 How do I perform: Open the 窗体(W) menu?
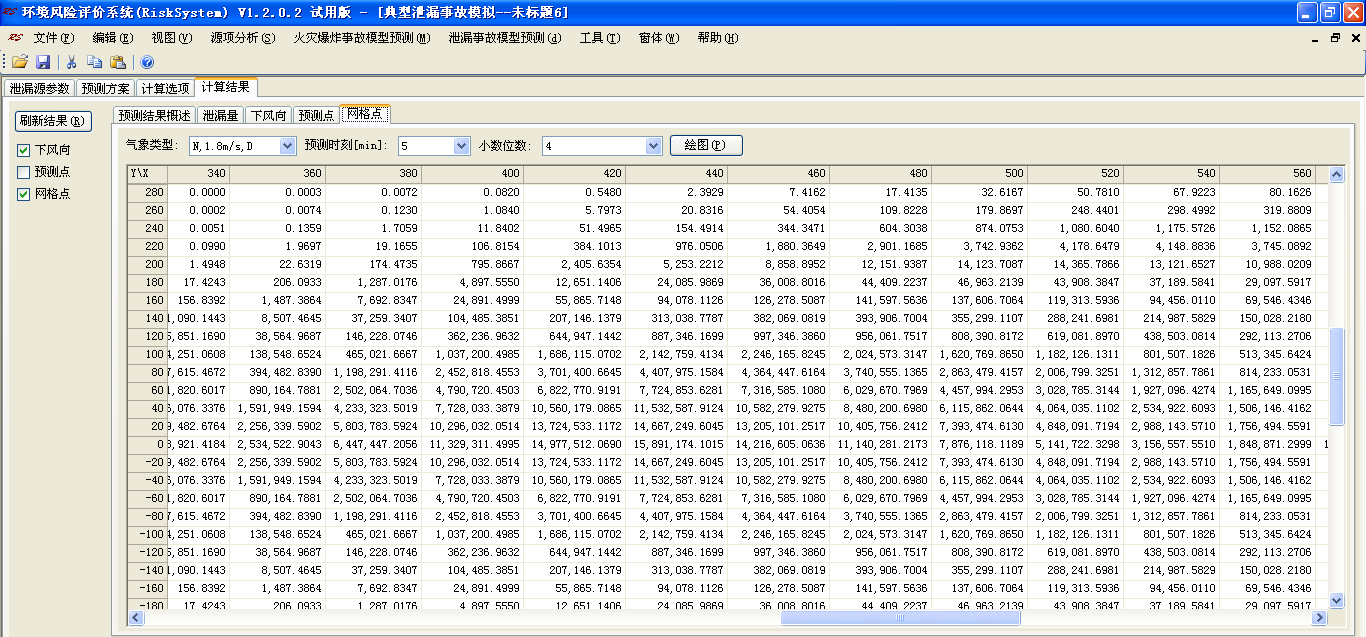659,38
